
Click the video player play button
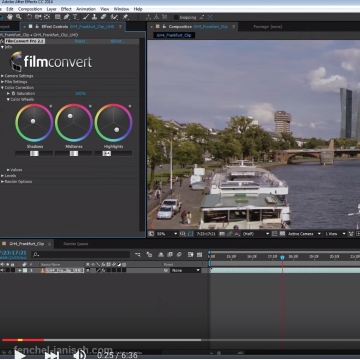tap(20, 355)
